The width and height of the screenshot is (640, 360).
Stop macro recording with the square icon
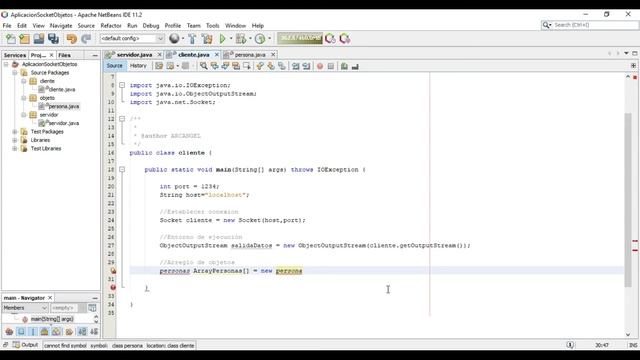[x=331, y=66]
